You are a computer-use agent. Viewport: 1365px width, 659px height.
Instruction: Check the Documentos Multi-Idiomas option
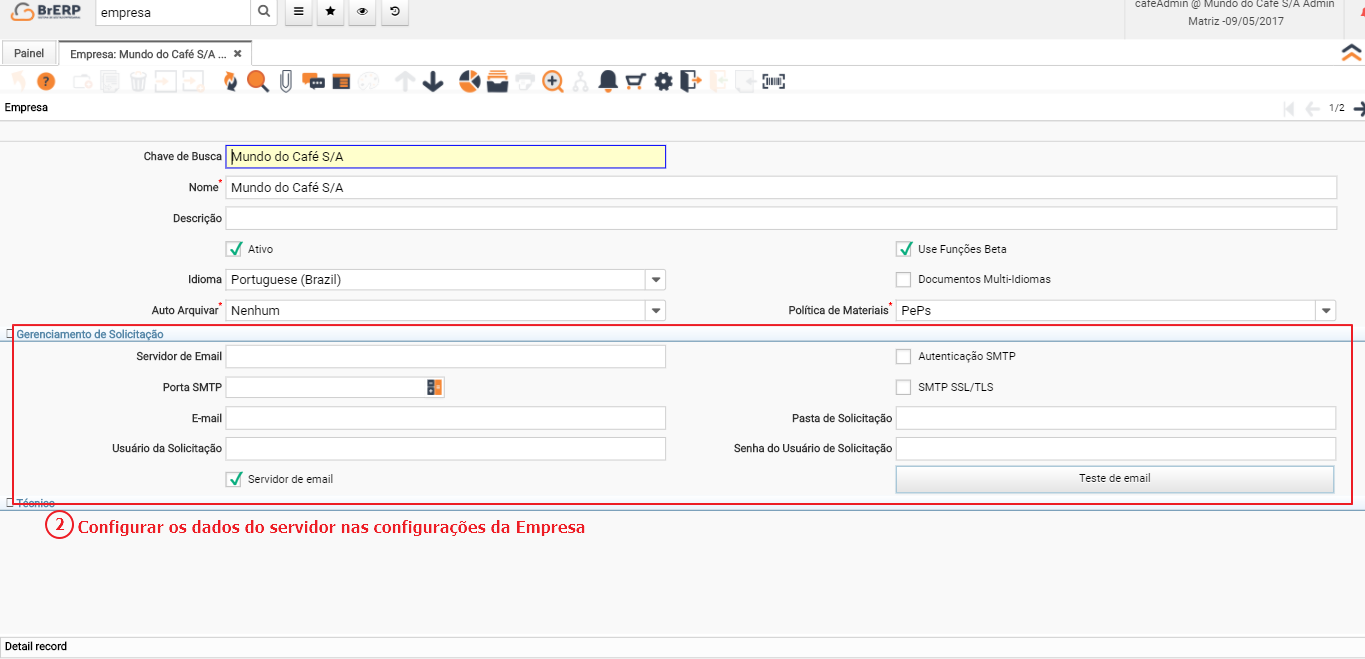click(903, 279)
